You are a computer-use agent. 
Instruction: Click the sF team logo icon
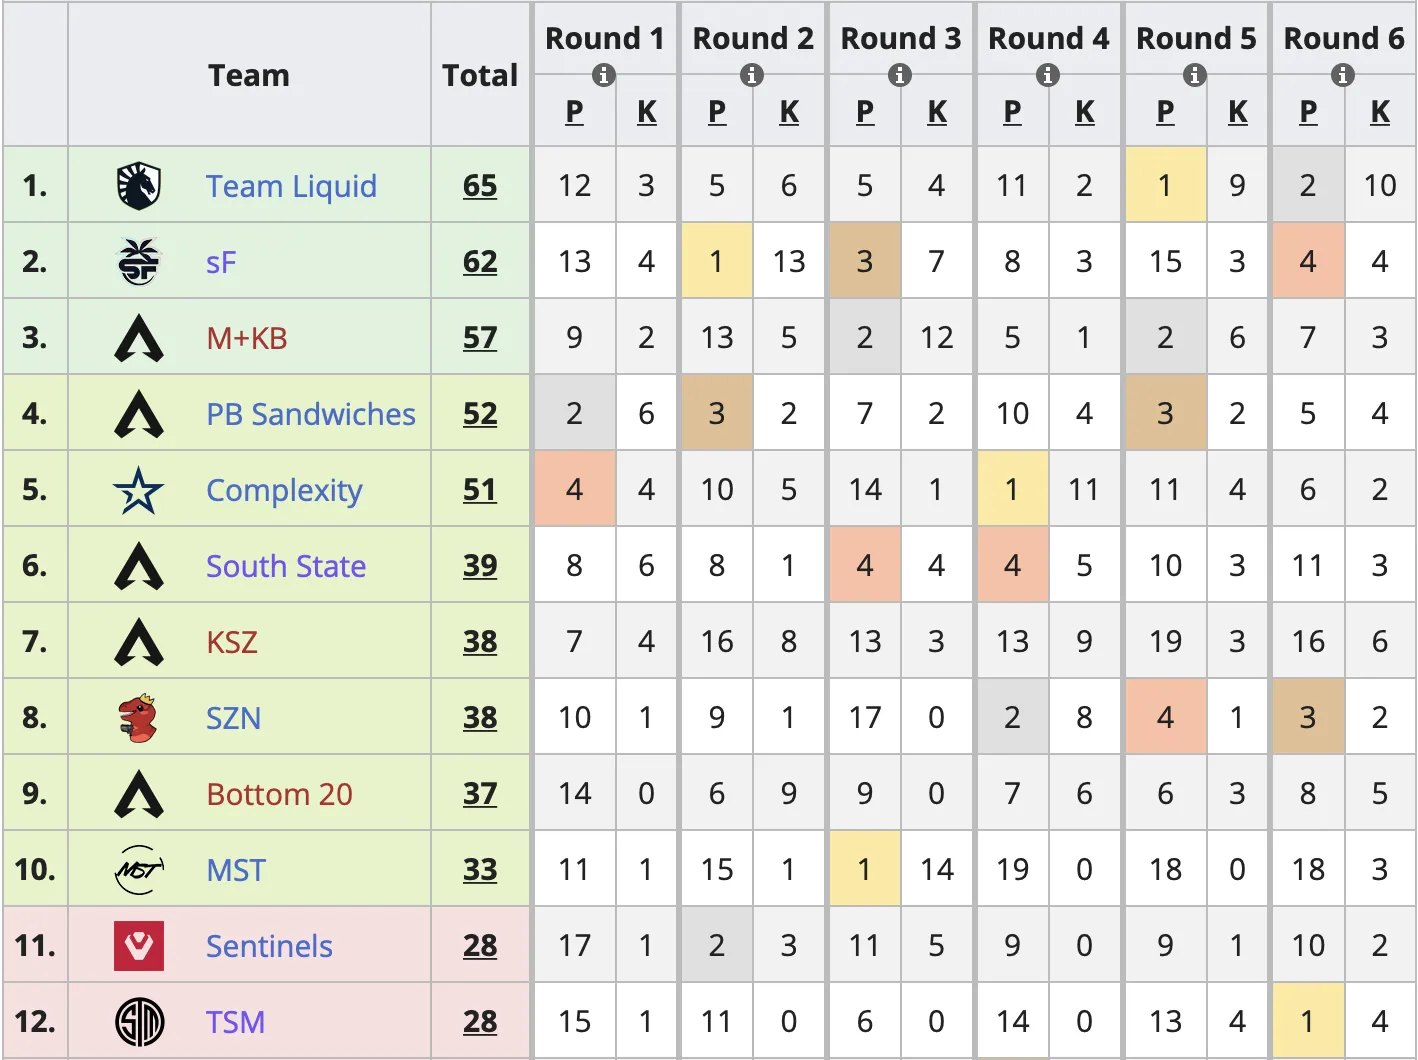tap(138, 262)
